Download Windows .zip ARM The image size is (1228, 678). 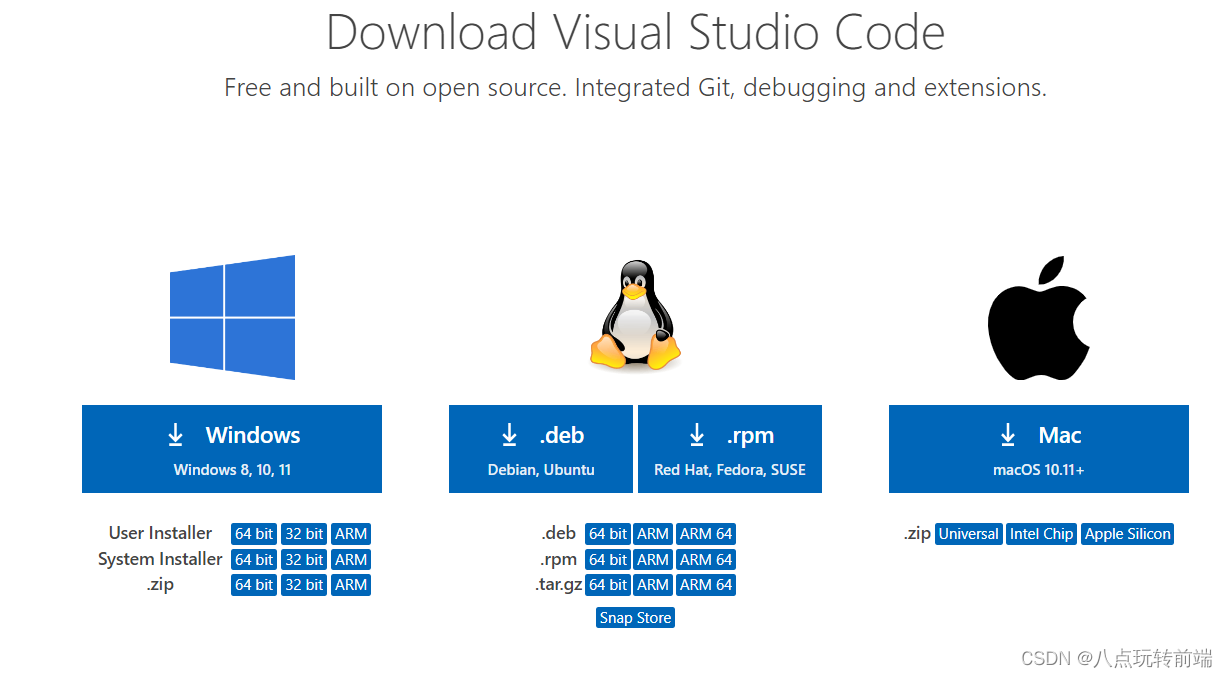click(x=351, y=585)
